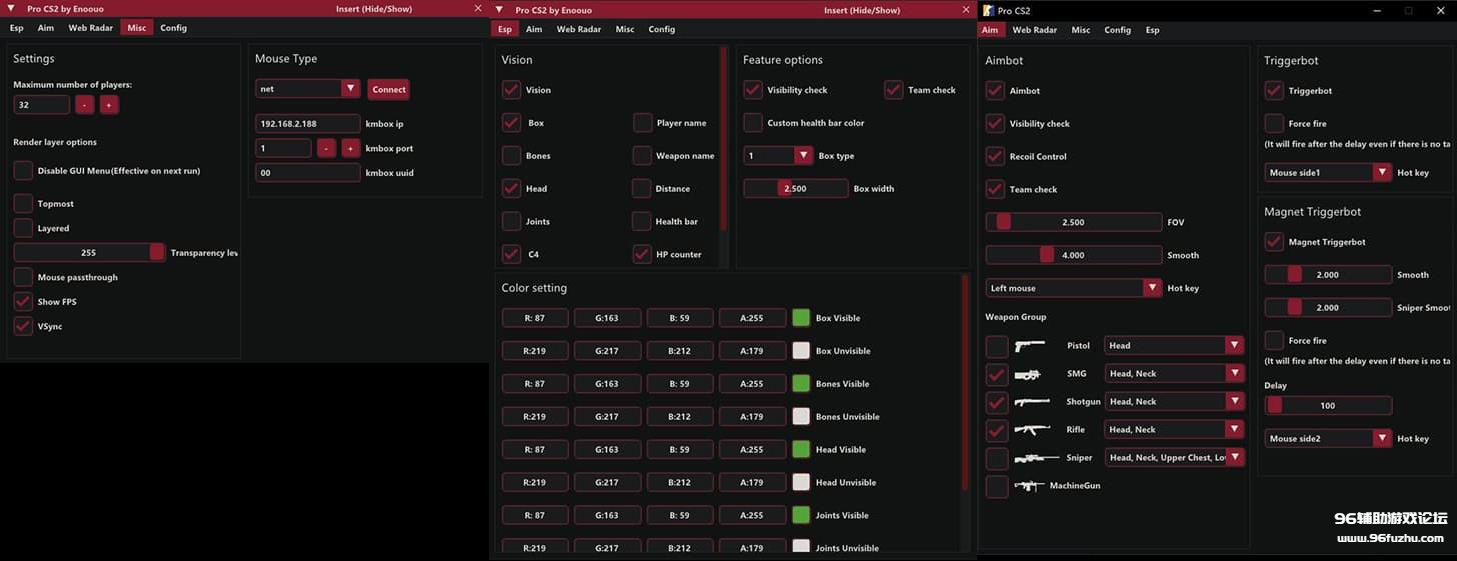Open the Config tab in the middle window
Screen dimensions: 1457x561
[661, 29]
